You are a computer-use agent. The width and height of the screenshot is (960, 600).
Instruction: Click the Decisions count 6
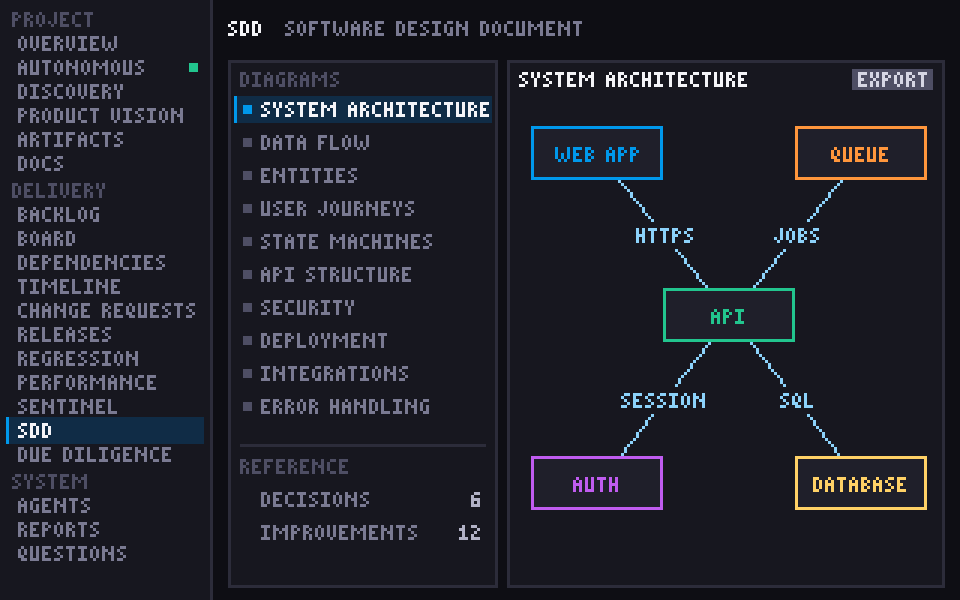tap(475, 500)
